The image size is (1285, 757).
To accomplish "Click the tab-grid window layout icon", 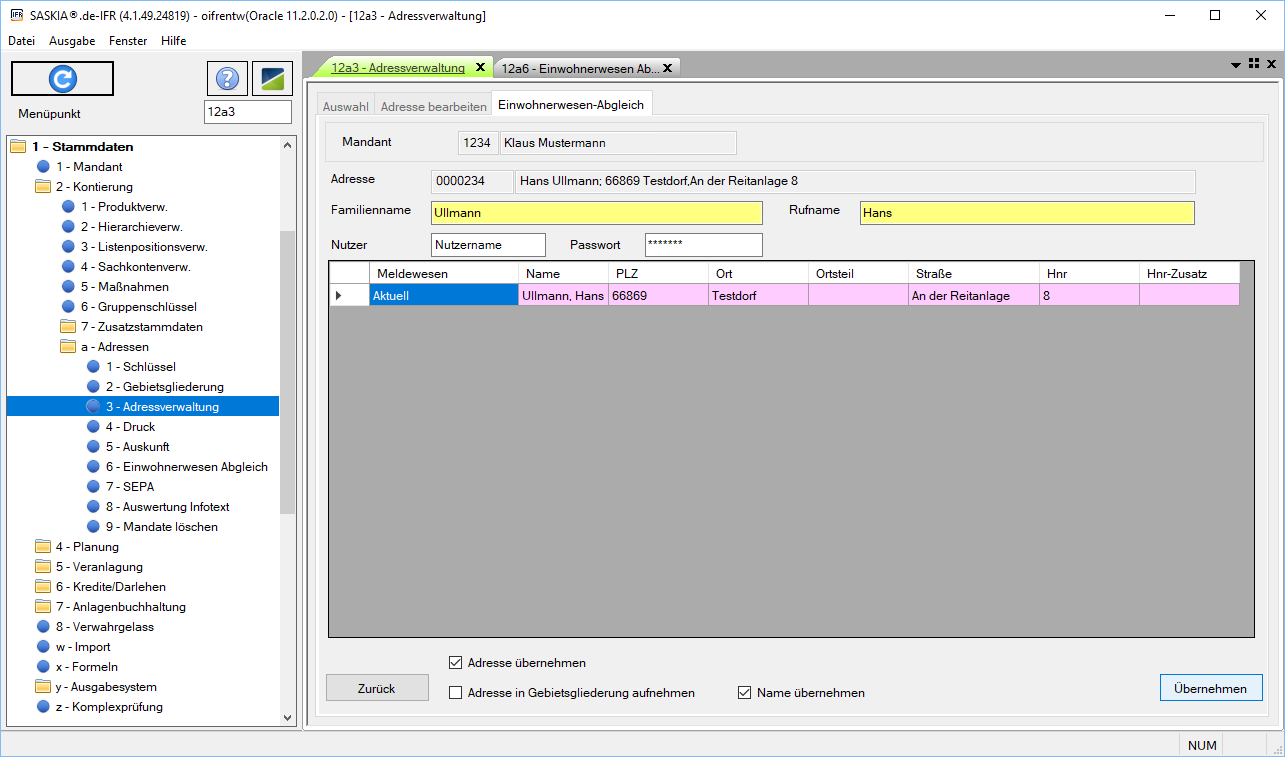I will click(1254, 64).
